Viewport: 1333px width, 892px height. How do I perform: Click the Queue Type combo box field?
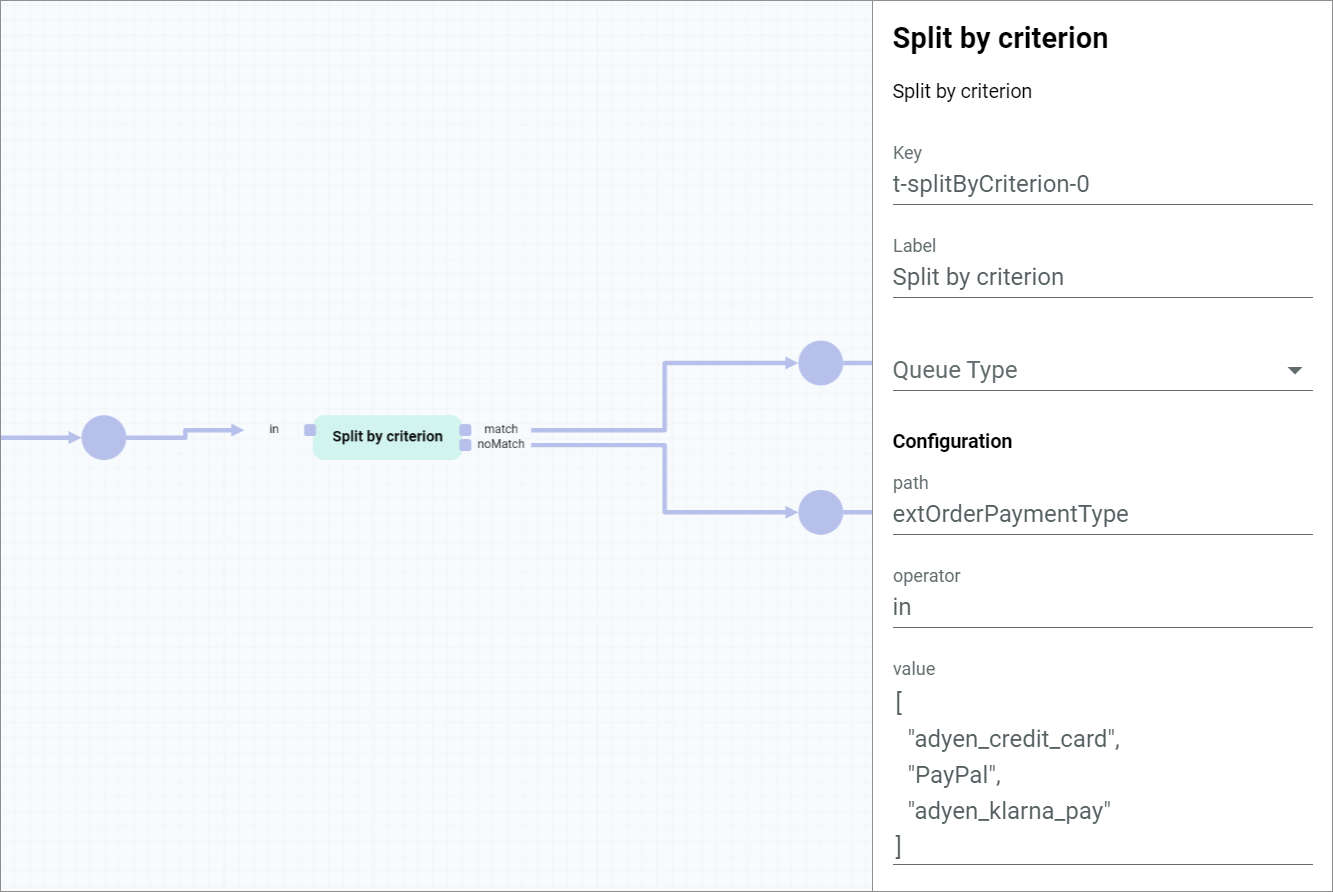pos(1102,370)
